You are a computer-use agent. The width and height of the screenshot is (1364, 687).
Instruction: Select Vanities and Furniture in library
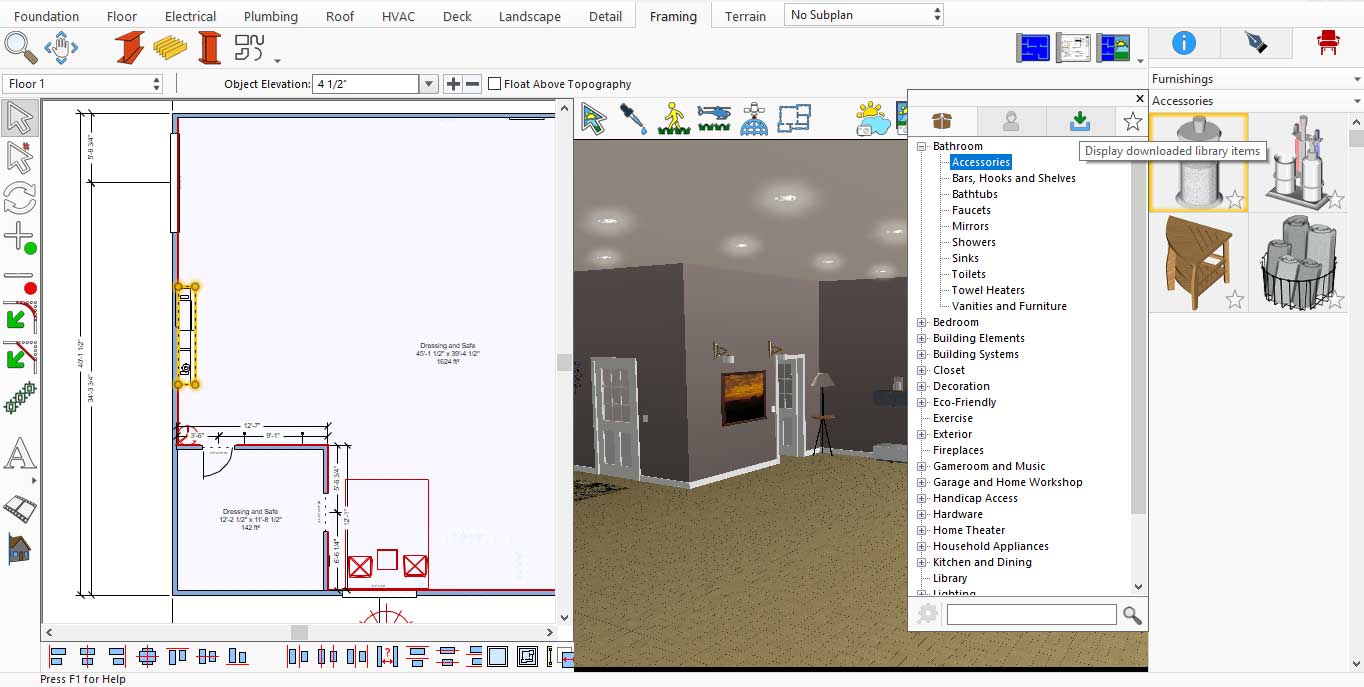[x=1008, y=306]
